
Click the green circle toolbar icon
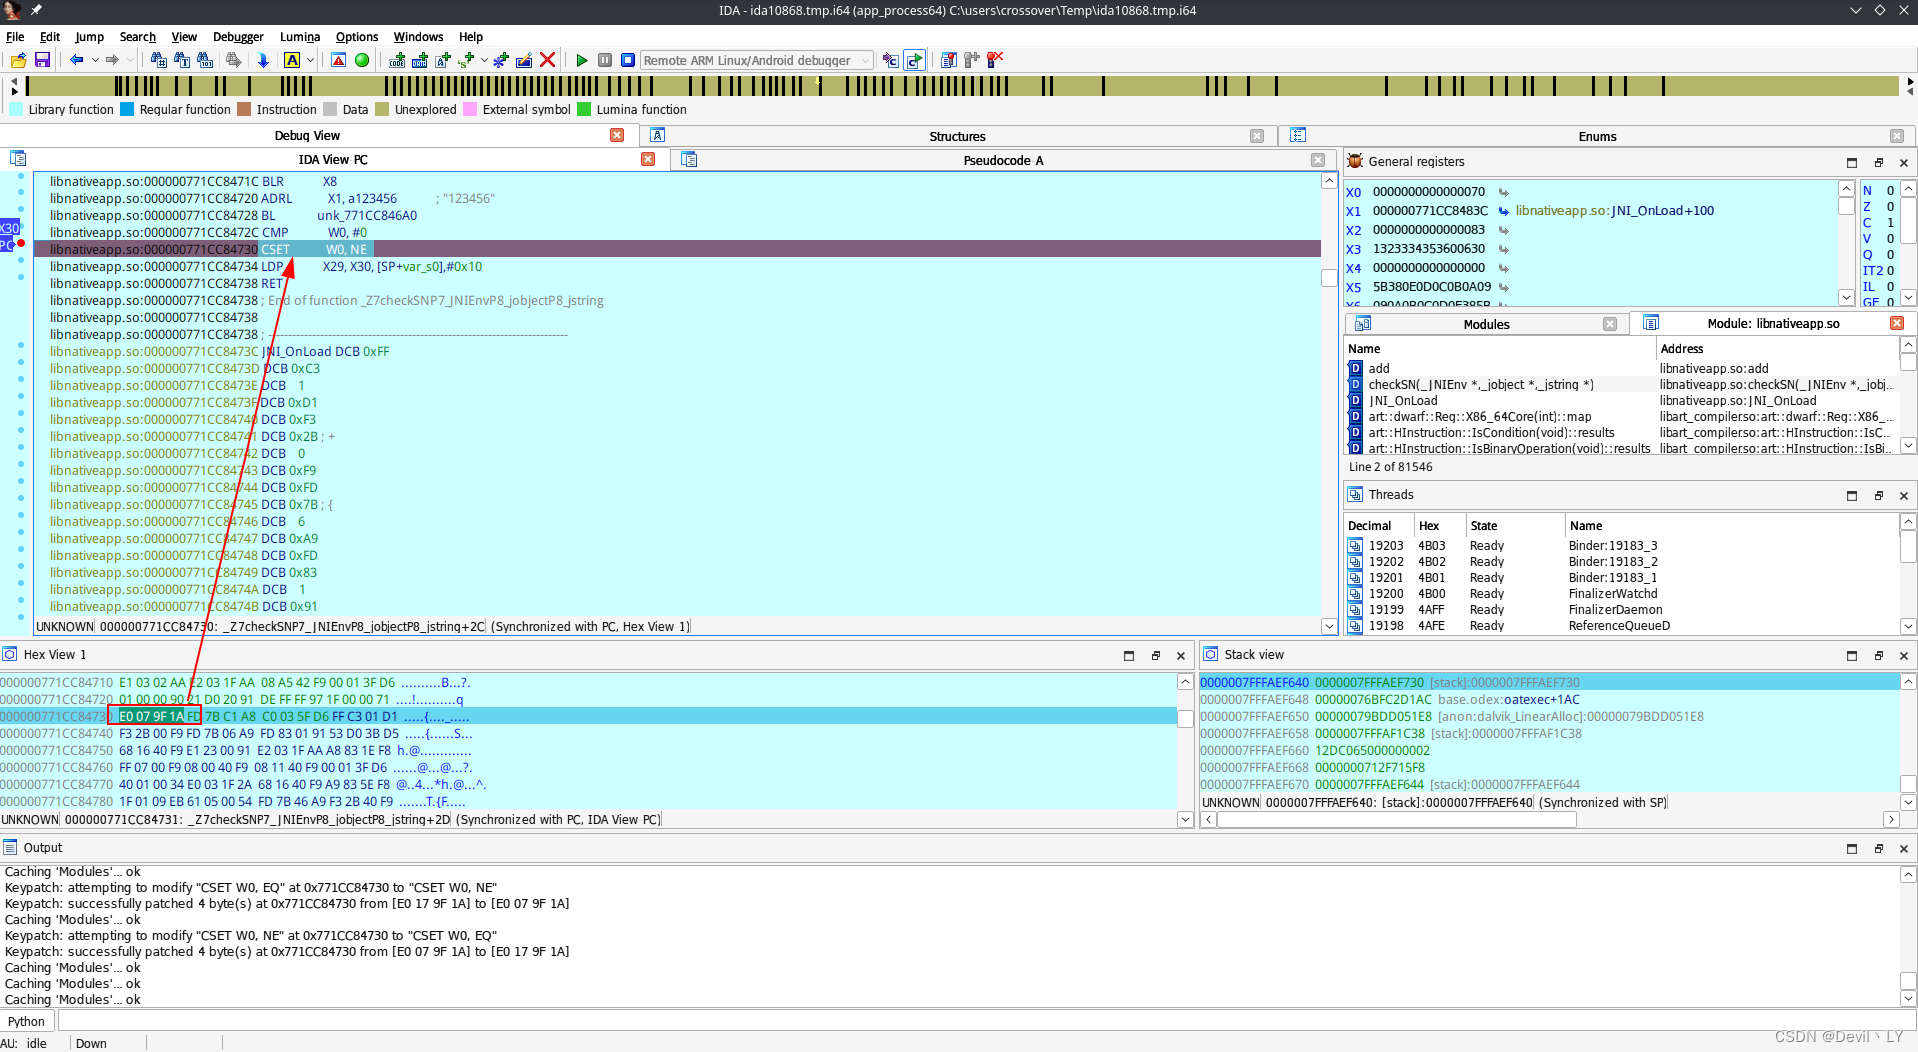click(x=362, y=60)
